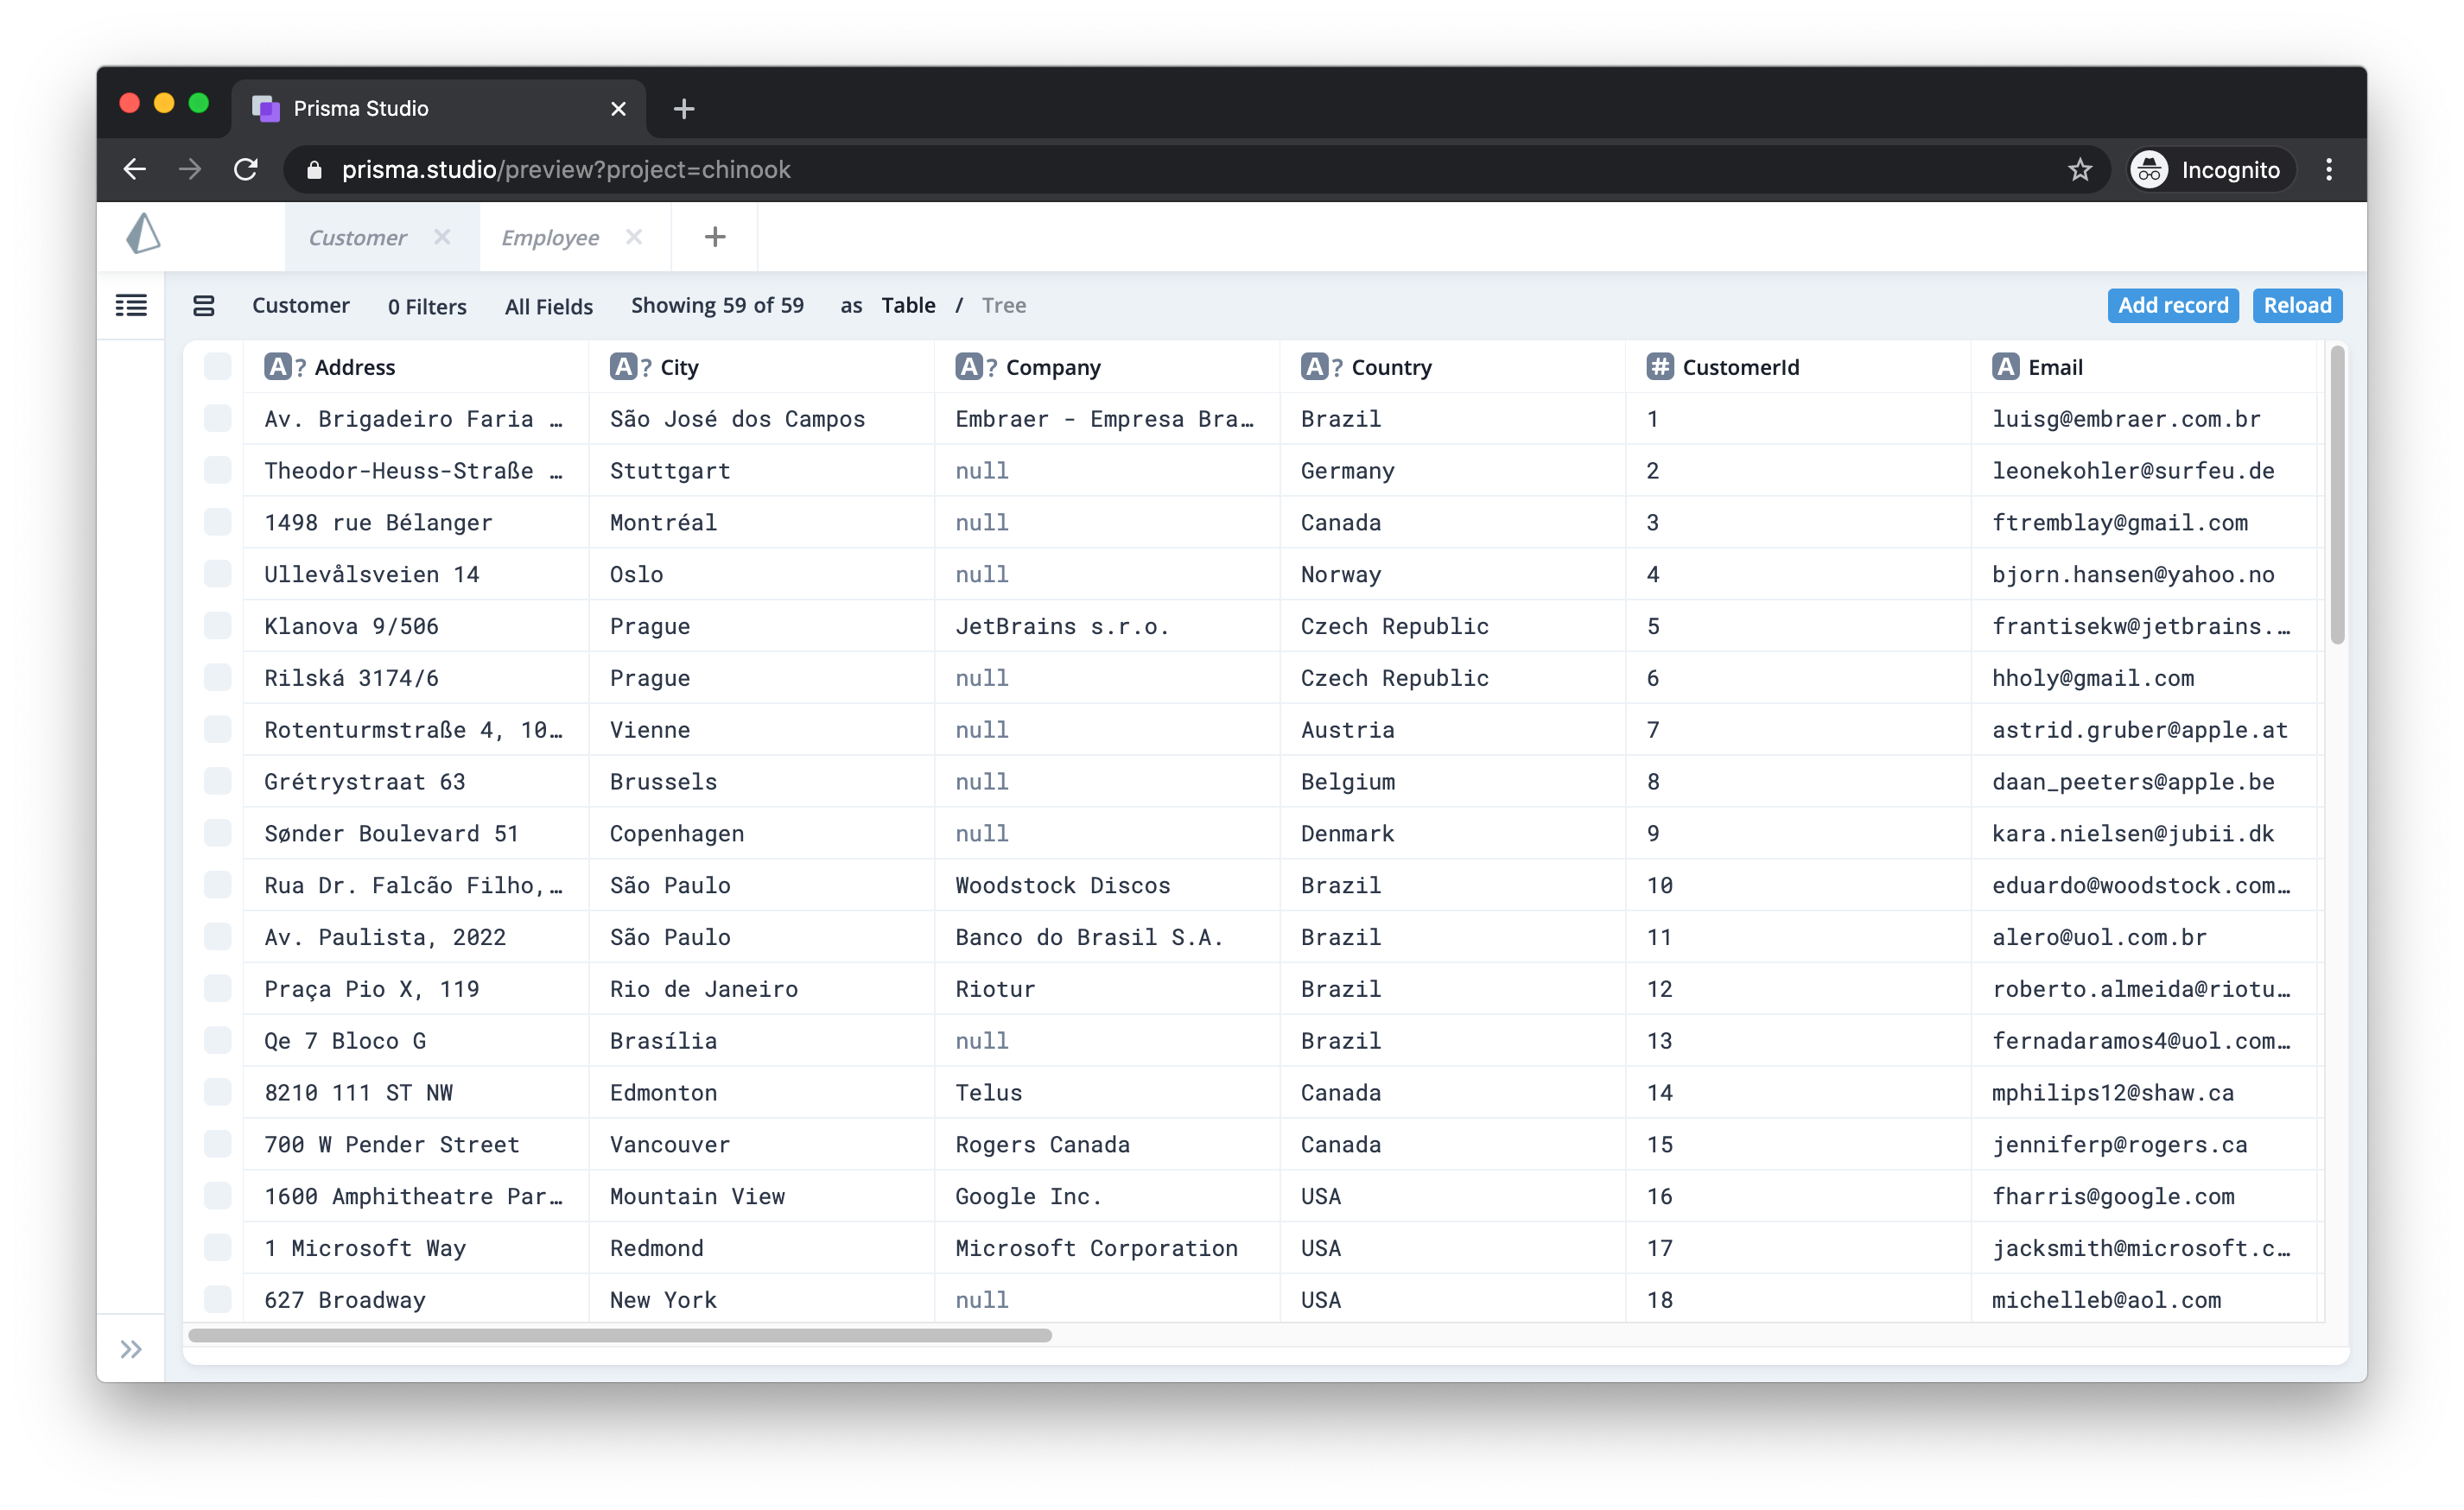Image resolution: width=2464 pixels, height=1510 pixels.
Task: Open the All Fields selector
Action: click(548, 305)
